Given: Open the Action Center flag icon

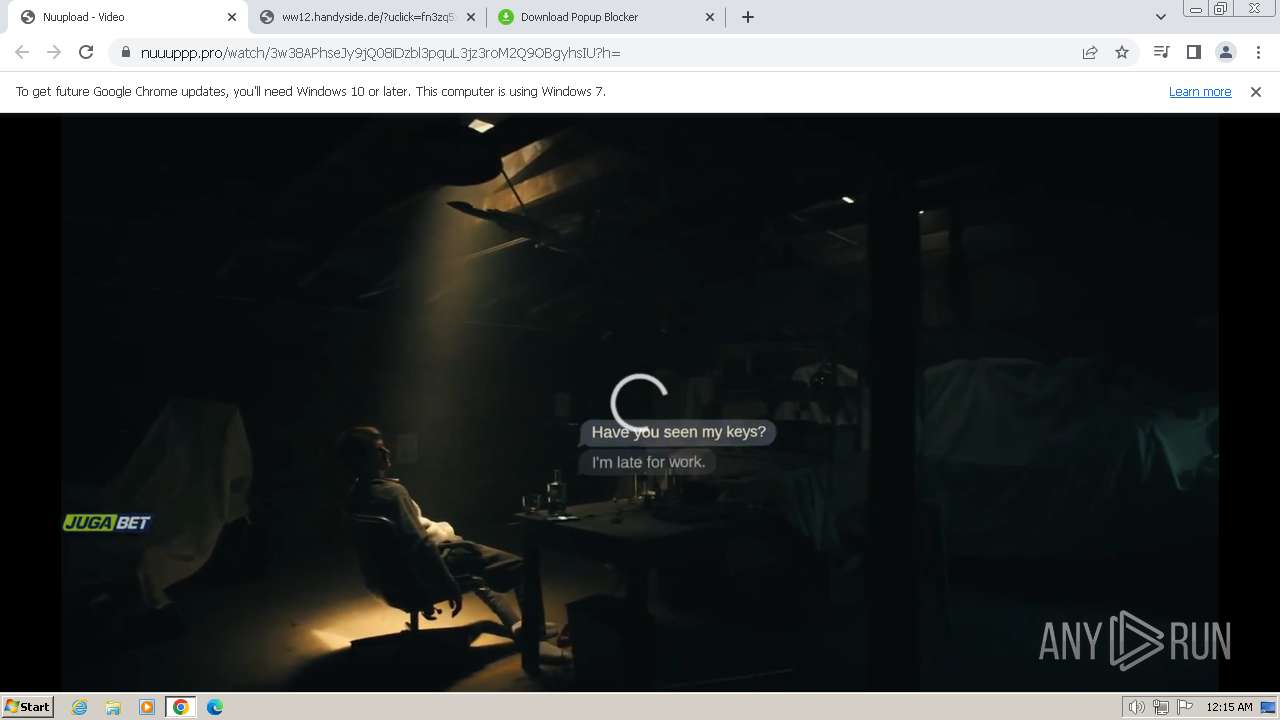Looking at the screenshot, I should [1185, 707].
